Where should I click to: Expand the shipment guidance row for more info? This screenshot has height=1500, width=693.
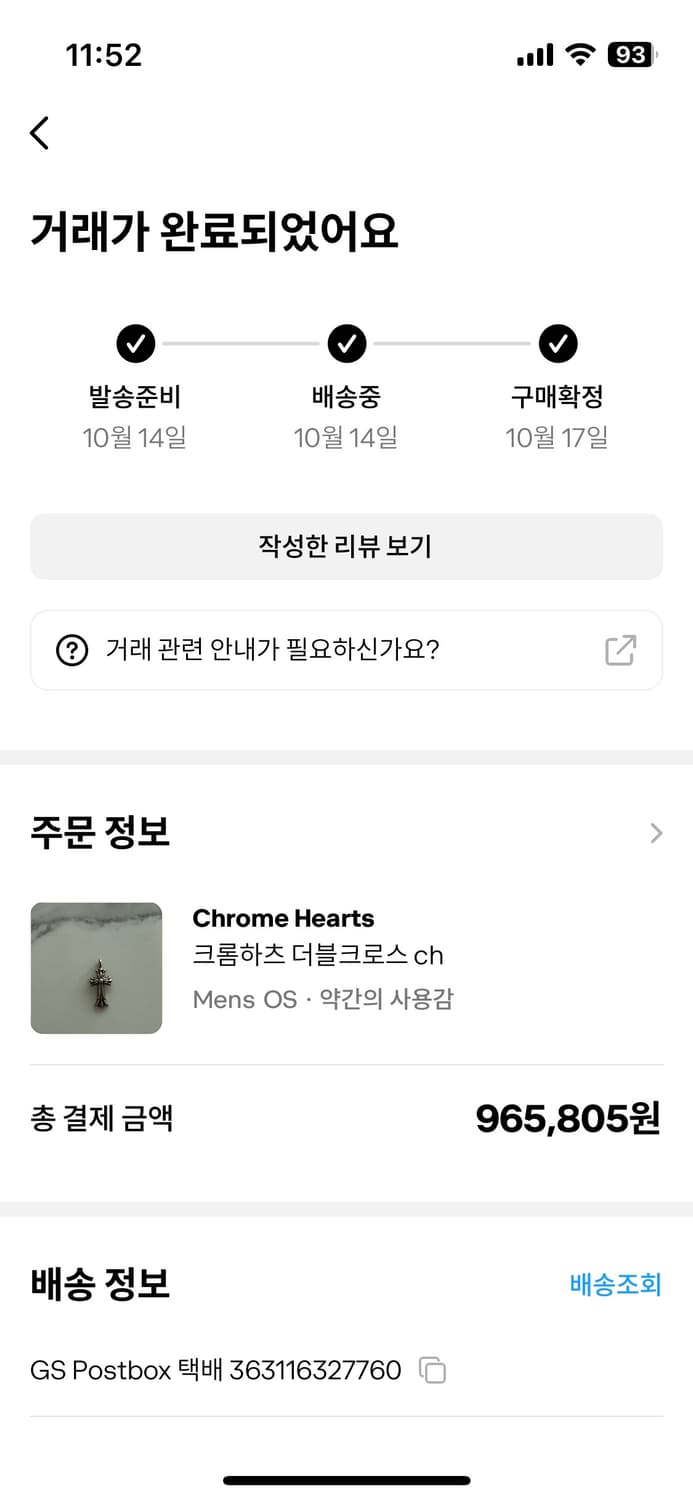(x=346, y=650)
